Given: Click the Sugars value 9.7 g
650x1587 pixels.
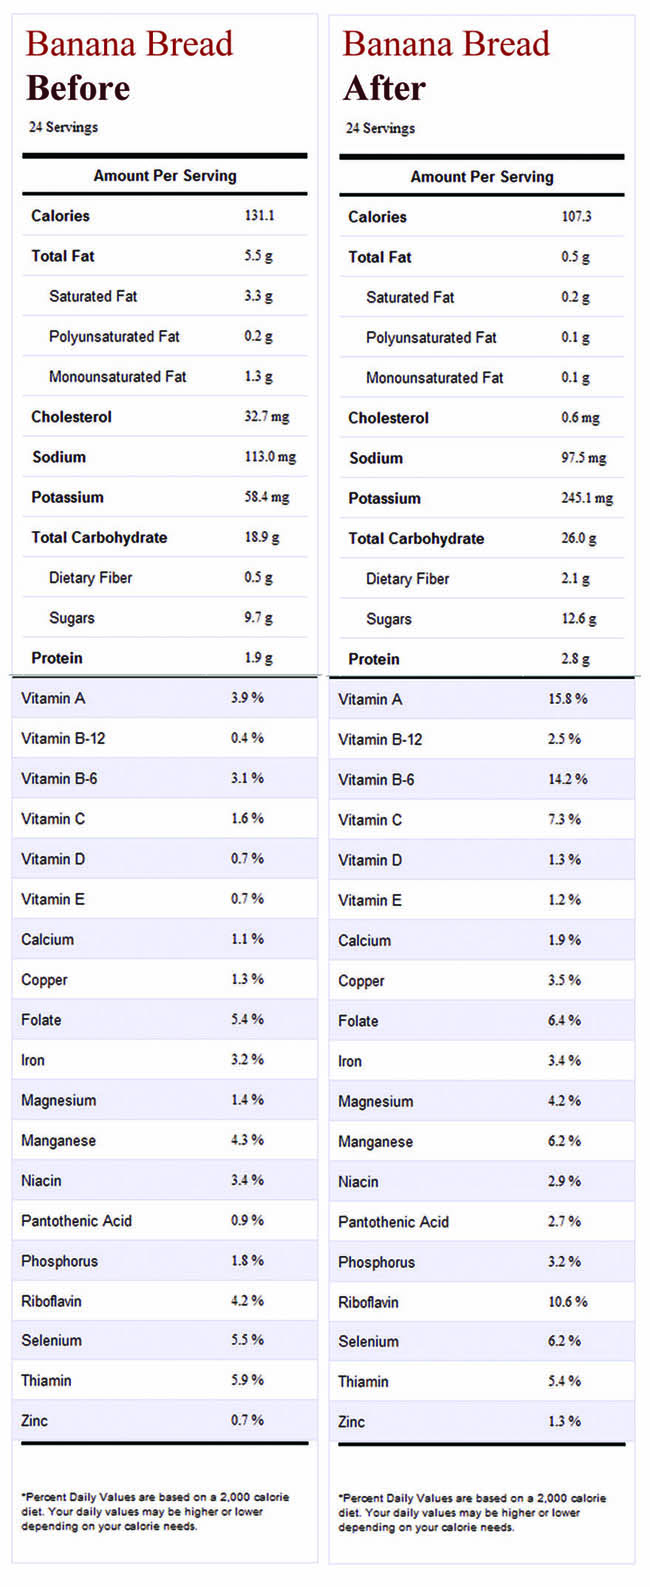Looking at the screenshot, I should pyautogui.click(x=258, y=618).
